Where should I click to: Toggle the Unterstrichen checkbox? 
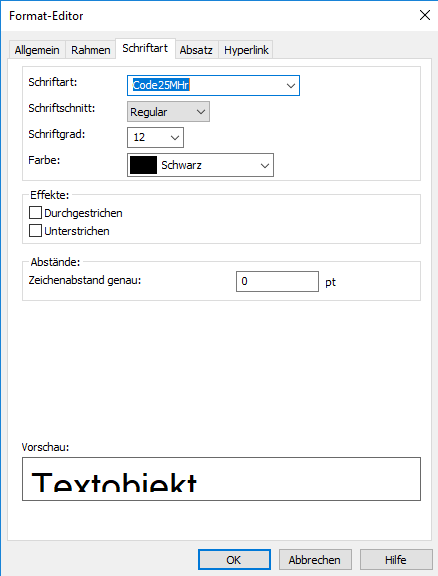coord(35,231)
